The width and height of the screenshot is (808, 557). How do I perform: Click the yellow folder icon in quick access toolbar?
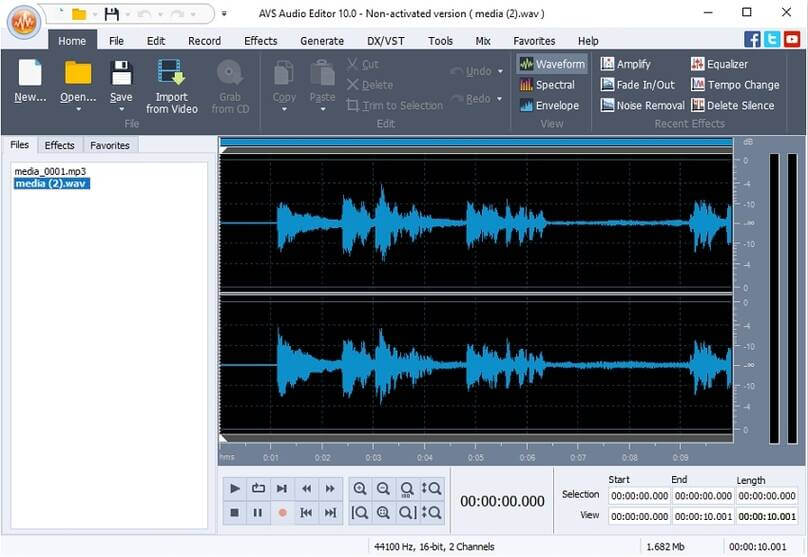coord(79,14)
